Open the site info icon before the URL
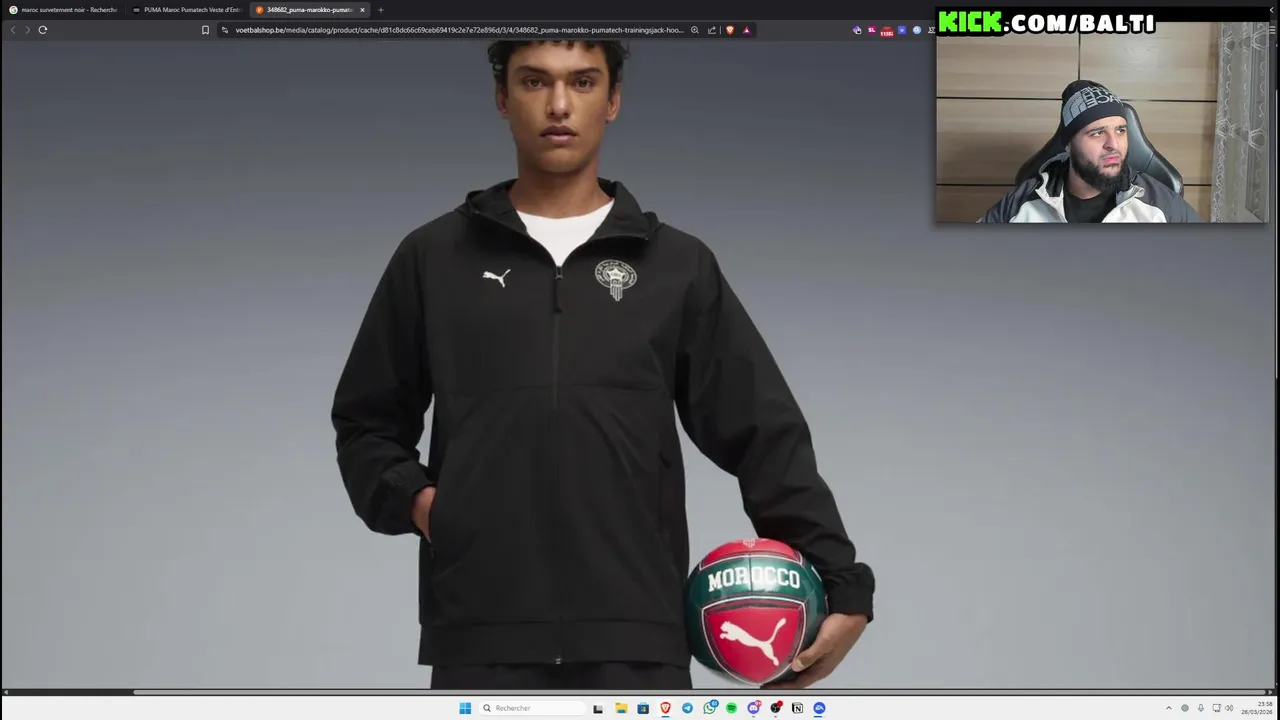Screen dimensions: 1280x720 [x=224, y=30]
